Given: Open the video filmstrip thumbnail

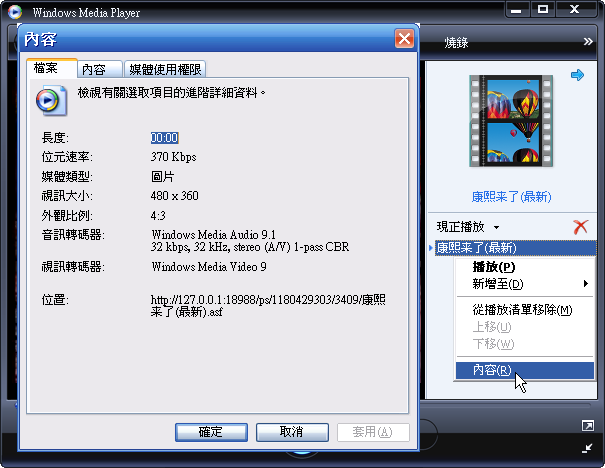Looking at the screenshot, I should [x=511, y=121].
